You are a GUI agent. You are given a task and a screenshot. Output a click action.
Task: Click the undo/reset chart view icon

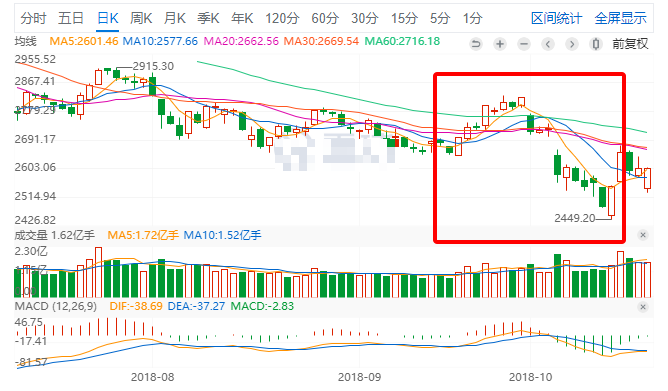pos(476,44)
